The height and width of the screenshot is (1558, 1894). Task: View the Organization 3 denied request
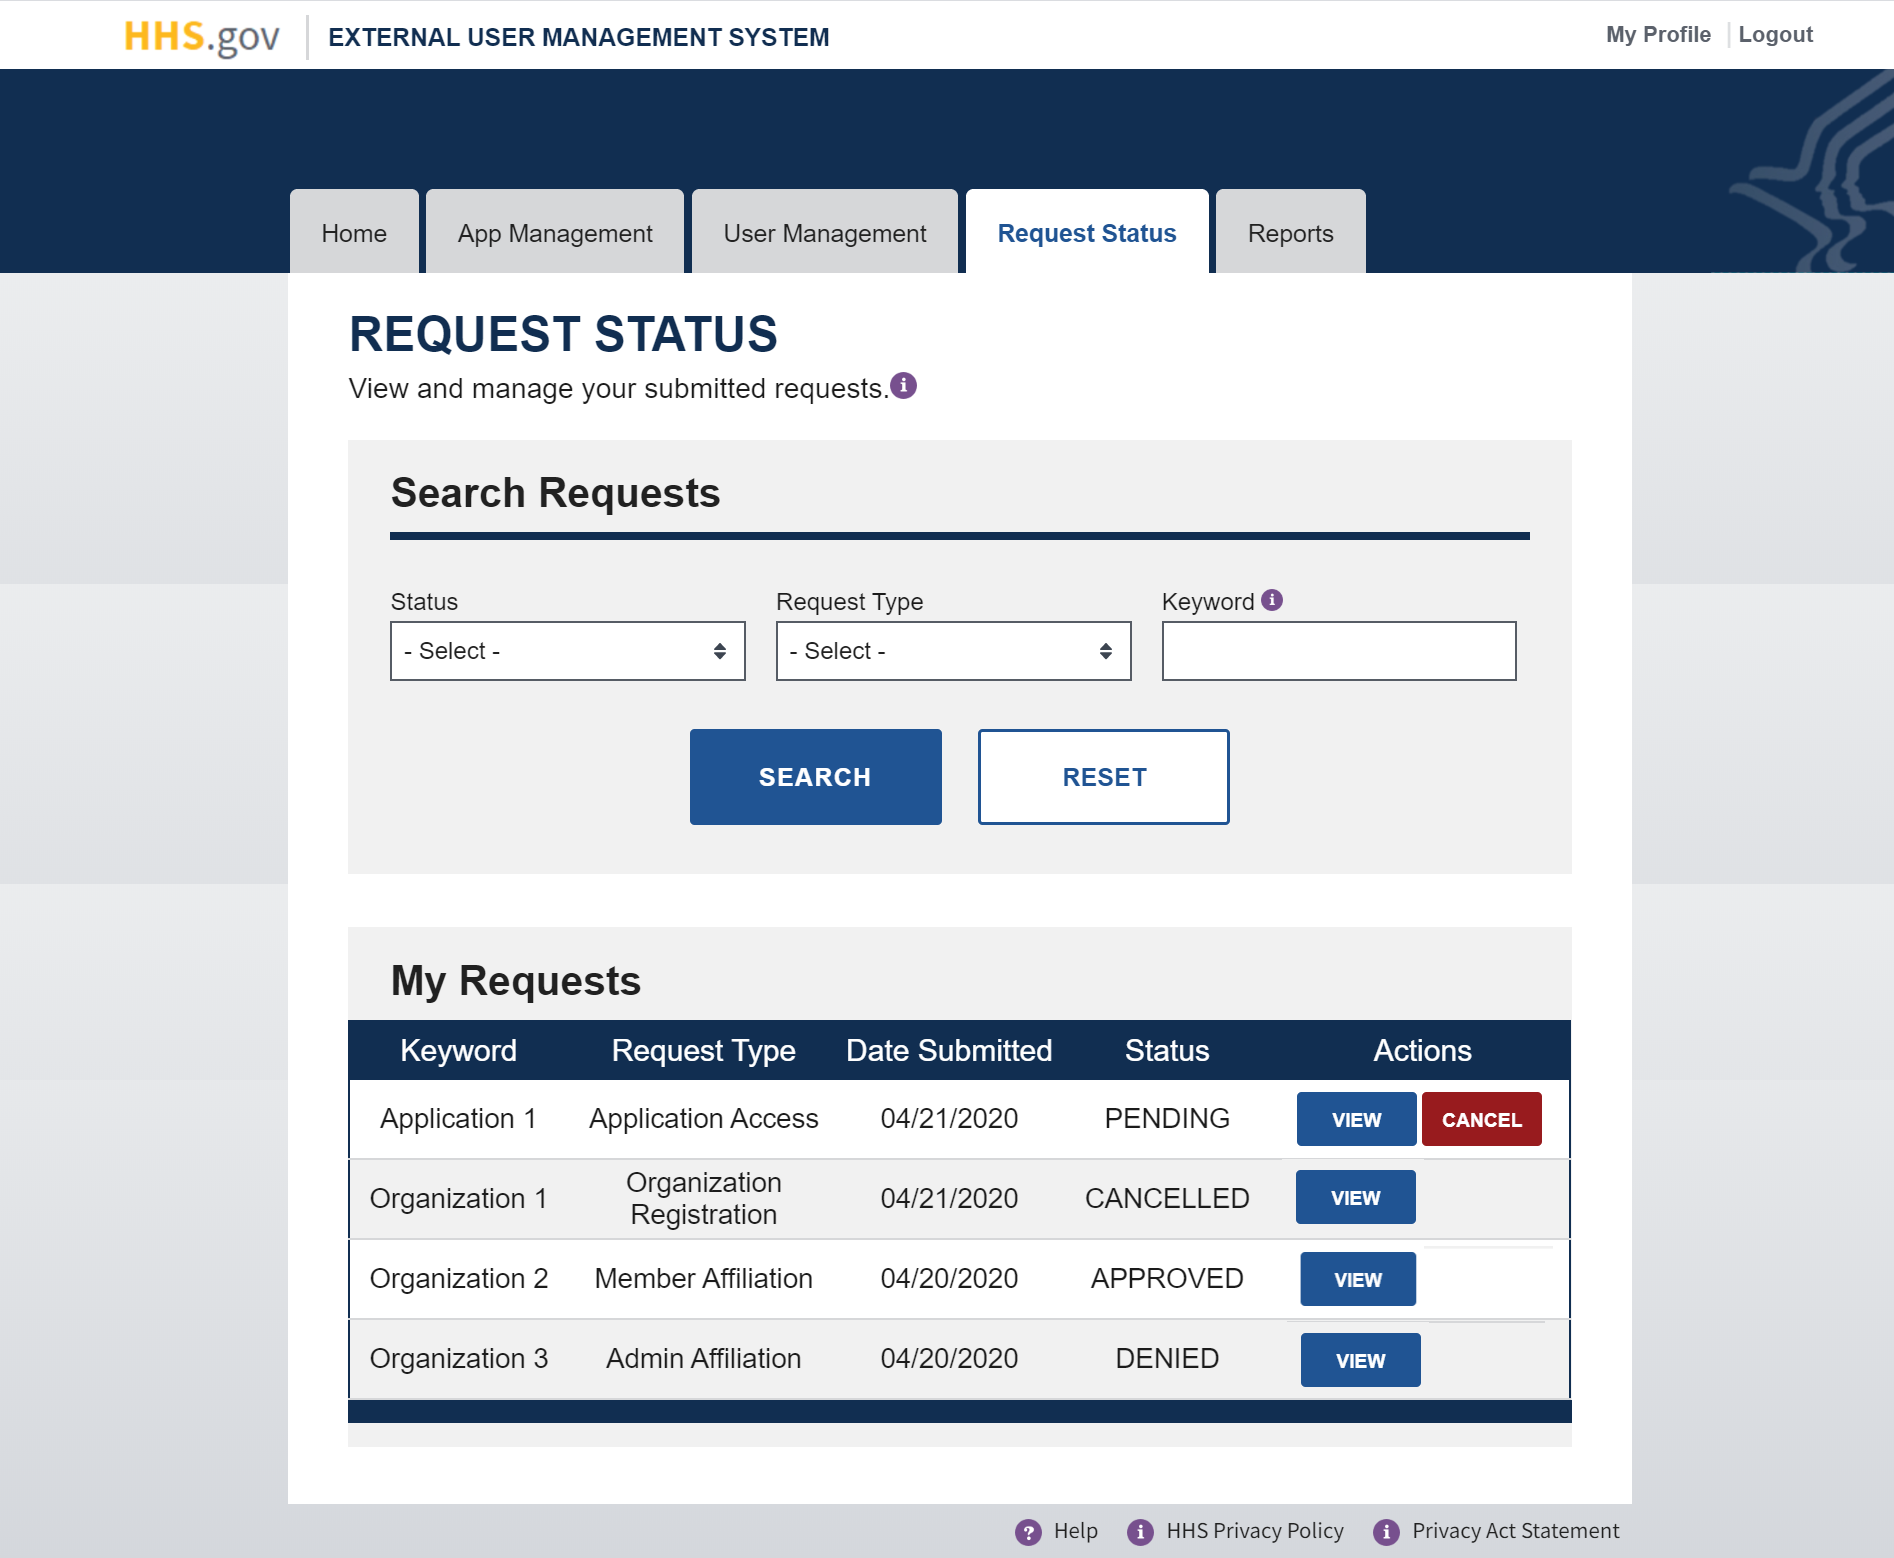[1359, 1359]
